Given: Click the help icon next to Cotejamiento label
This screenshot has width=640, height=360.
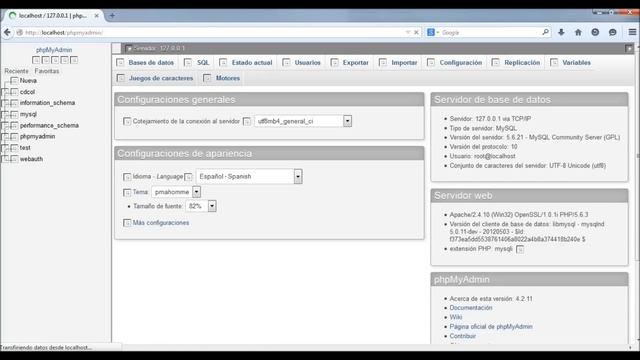Looking at the screenshot, I should click(x=247, y=121).
